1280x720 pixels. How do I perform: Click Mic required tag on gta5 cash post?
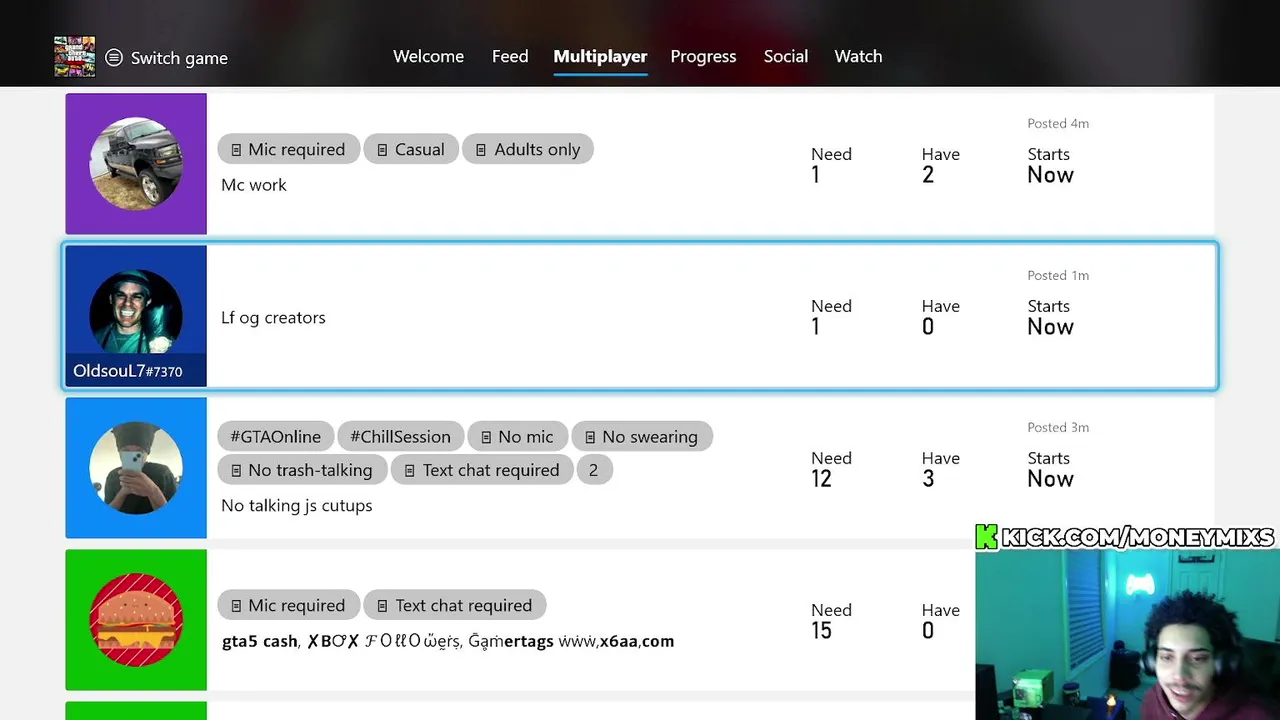click(288, 605)
